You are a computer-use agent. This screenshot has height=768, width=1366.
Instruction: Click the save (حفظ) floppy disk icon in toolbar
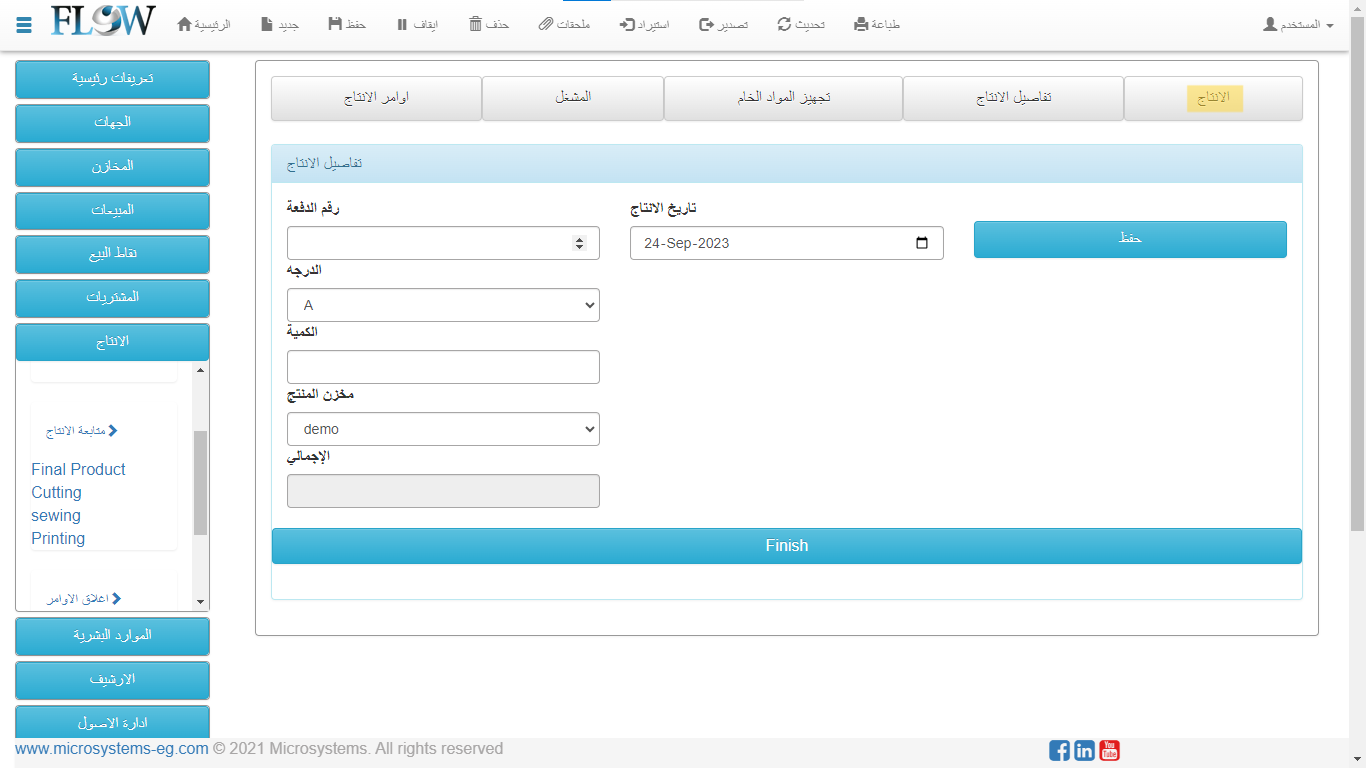pyautogui.click(x=335, y=24)
